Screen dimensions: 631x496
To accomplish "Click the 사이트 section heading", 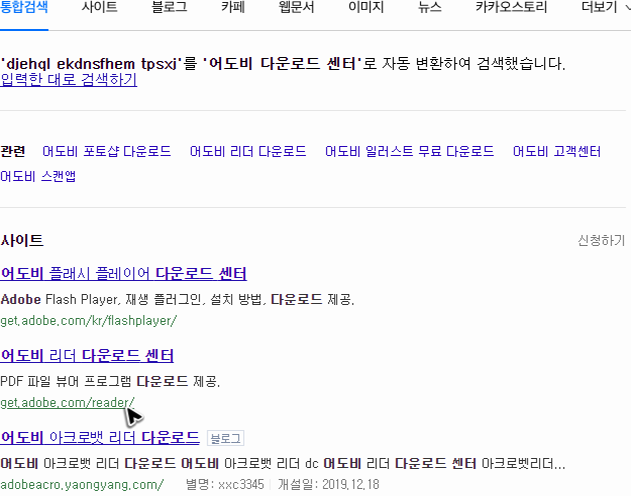I will coord(22,241).
